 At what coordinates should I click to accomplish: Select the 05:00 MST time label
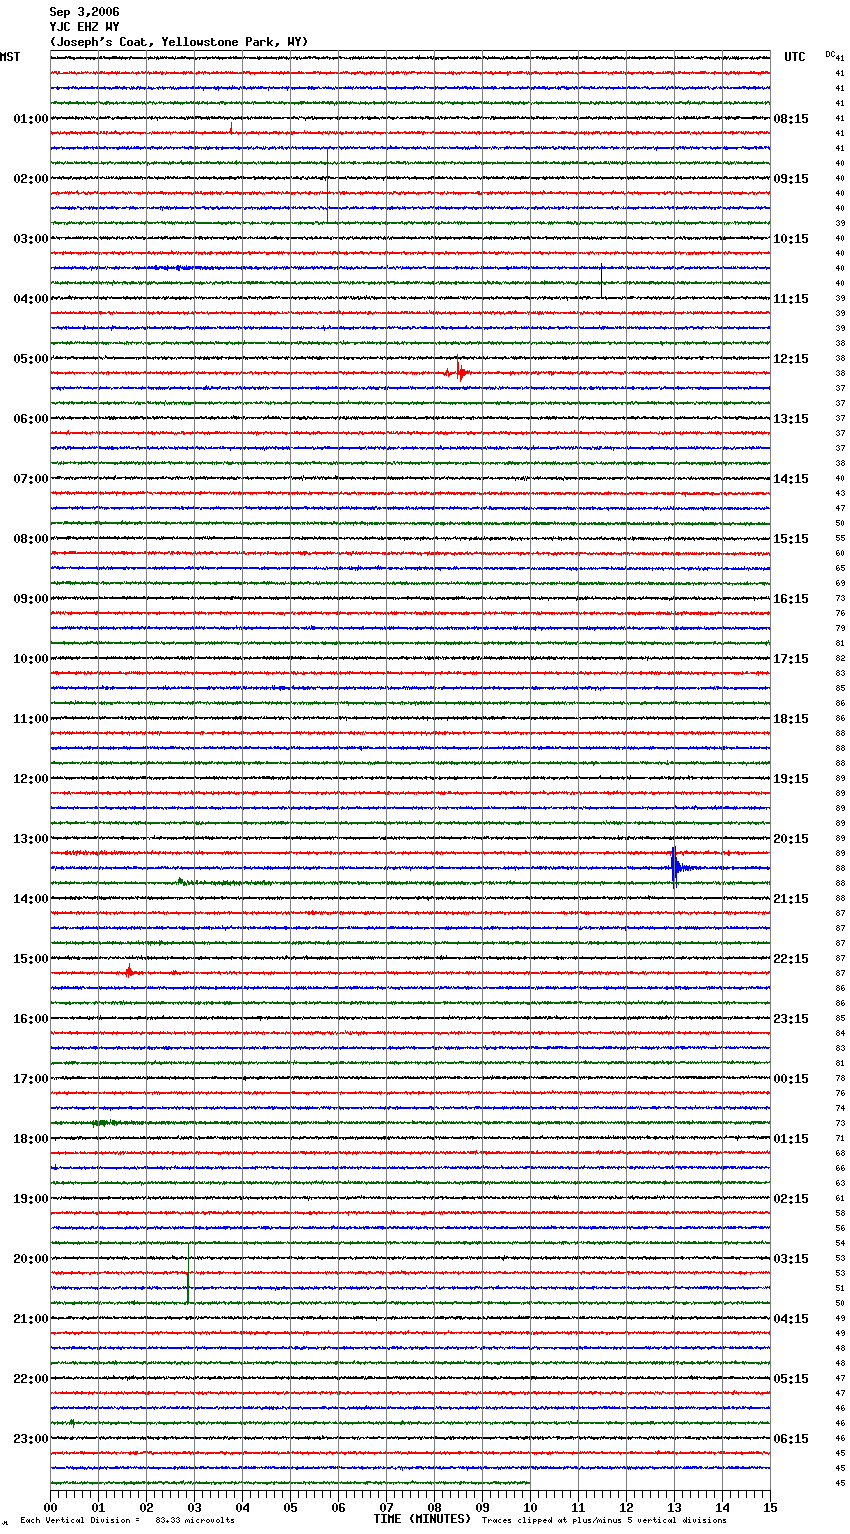31,359
